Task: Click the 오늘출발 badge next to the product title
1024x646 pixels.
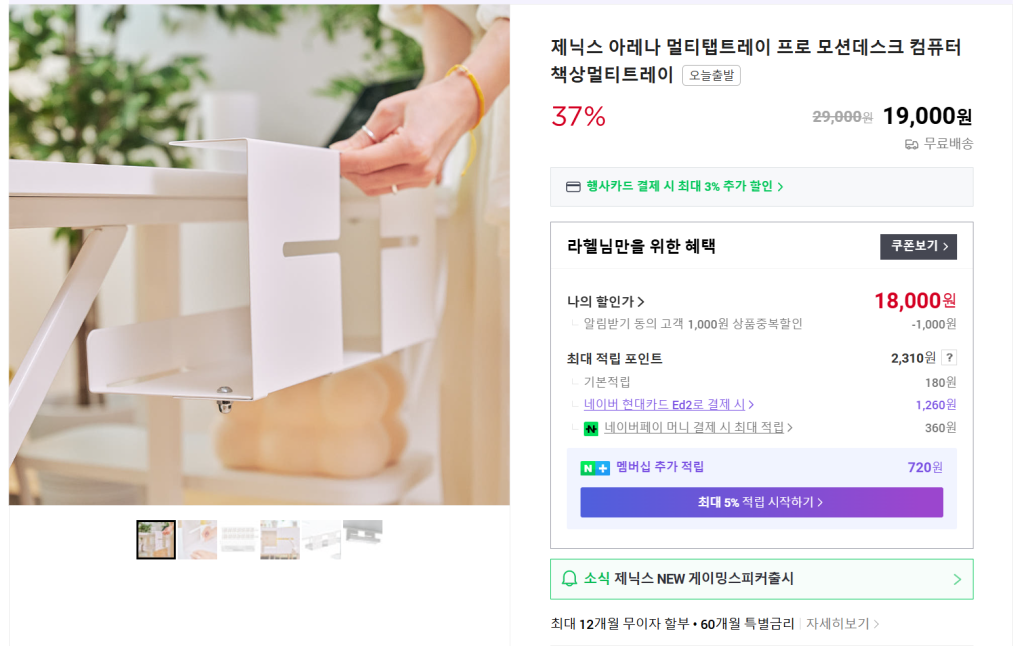Action: pyautogui.click(x=711, y=76)
